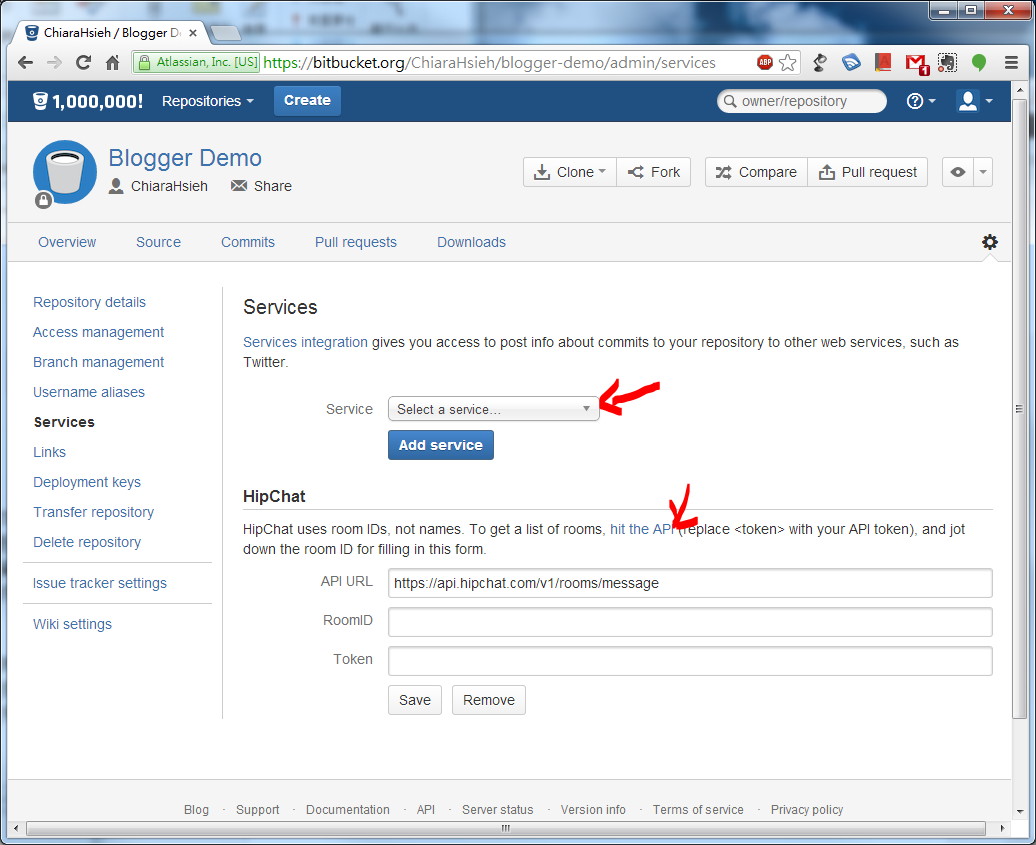Click the Compare button
This screenshot has width=1036, height=845.
pos(757,172)
